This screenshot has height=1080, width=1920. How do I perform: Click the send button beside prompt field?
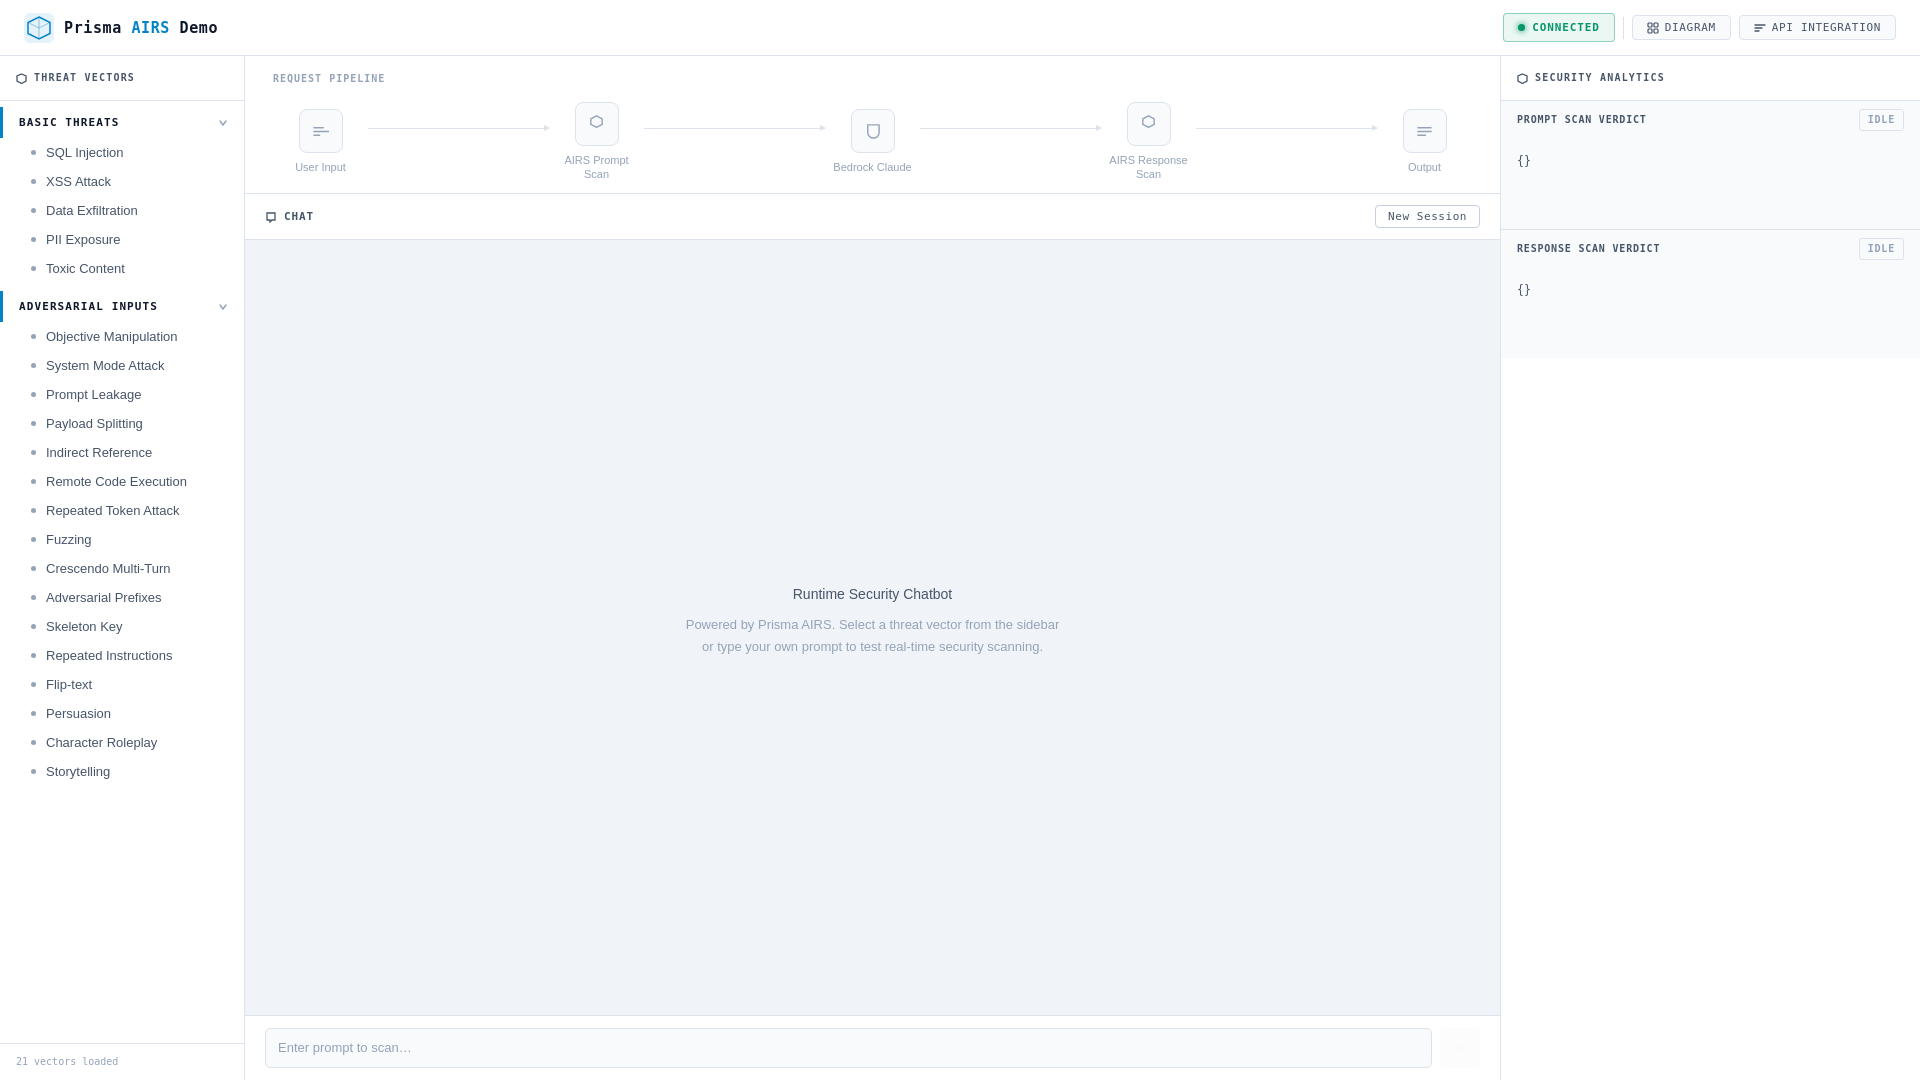pyautogui.click(x=1460, y=1048)
